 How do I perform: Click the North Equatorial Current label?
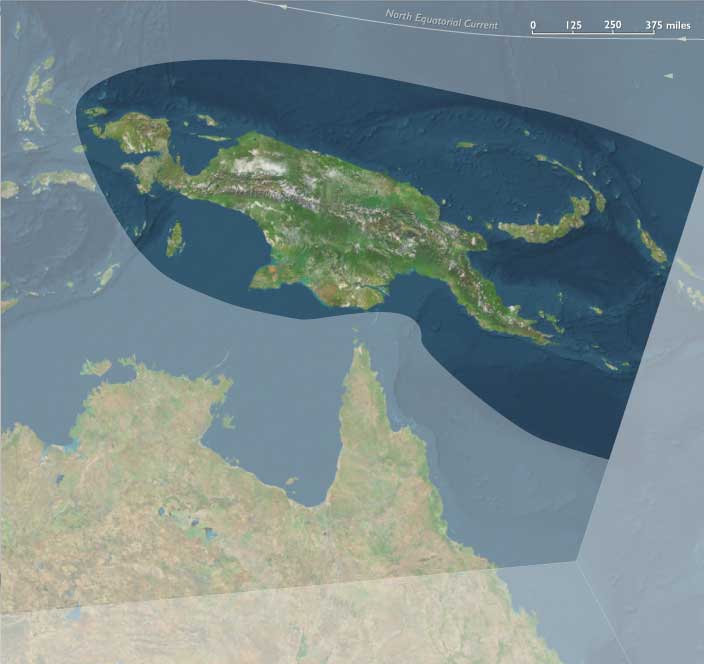441,18
